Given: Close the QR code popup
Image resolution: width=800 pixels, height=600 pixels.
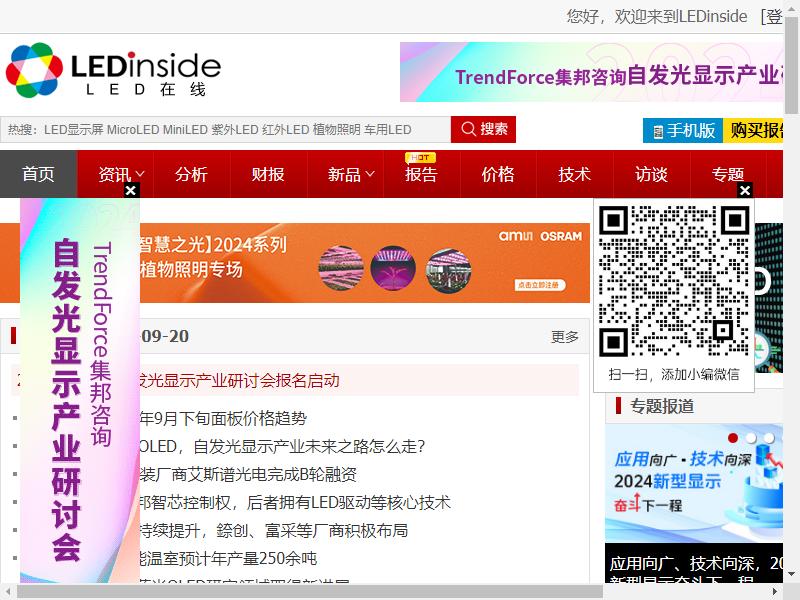Looking at the screenshot, I should pyautogui.click(x=745, y=190).
